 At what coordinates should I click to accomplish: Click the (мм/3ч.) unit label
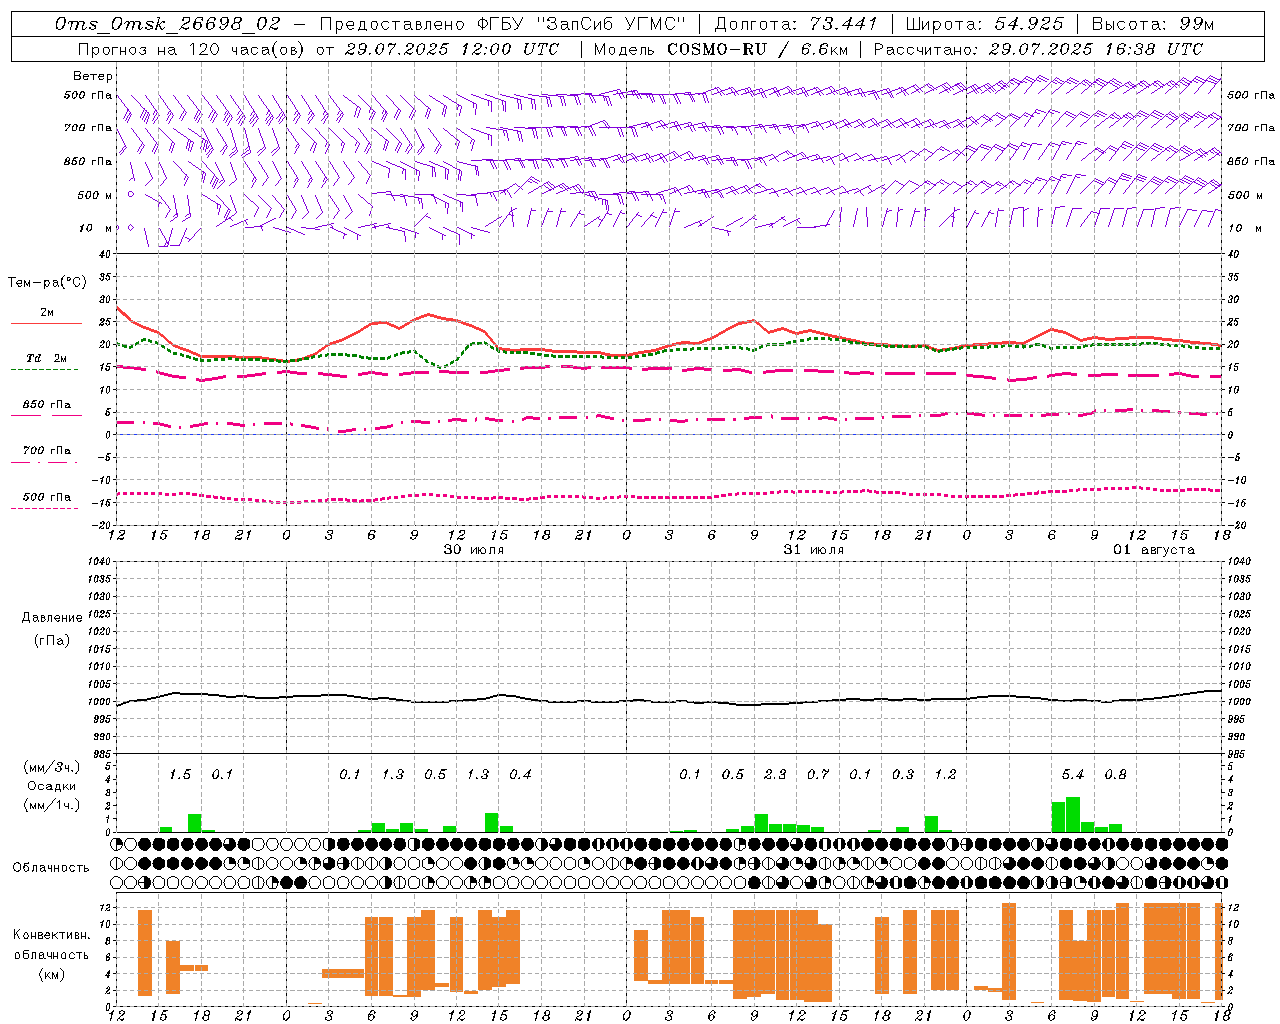(51, 767)
